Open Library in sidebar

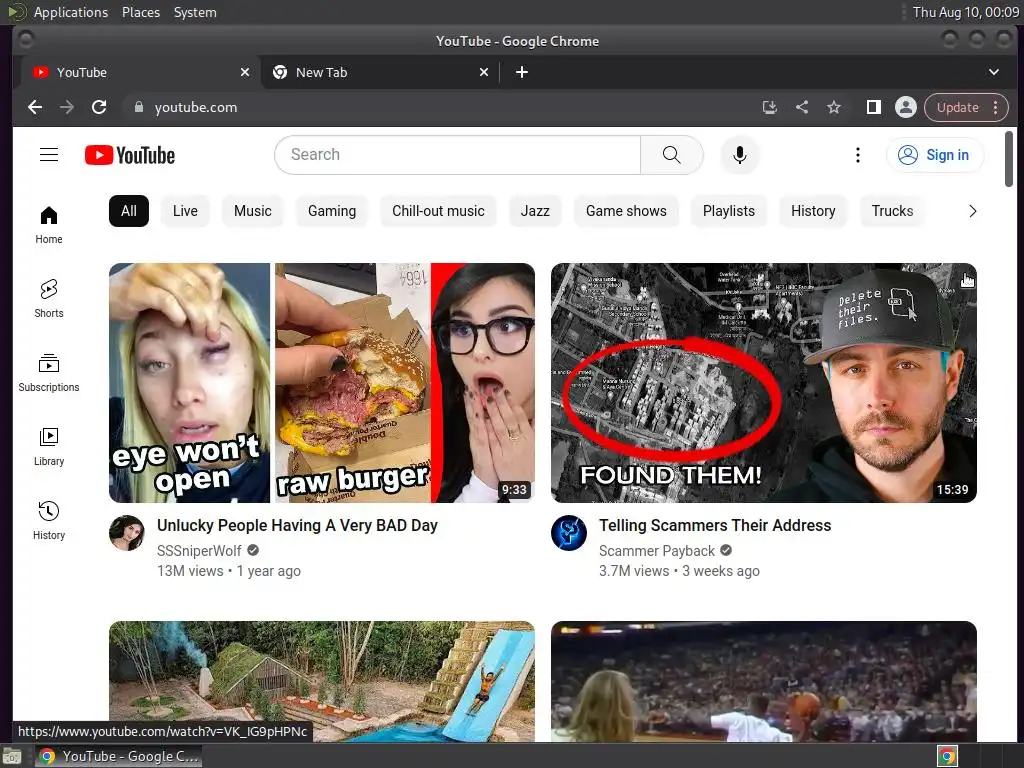(x=49, y=447)
